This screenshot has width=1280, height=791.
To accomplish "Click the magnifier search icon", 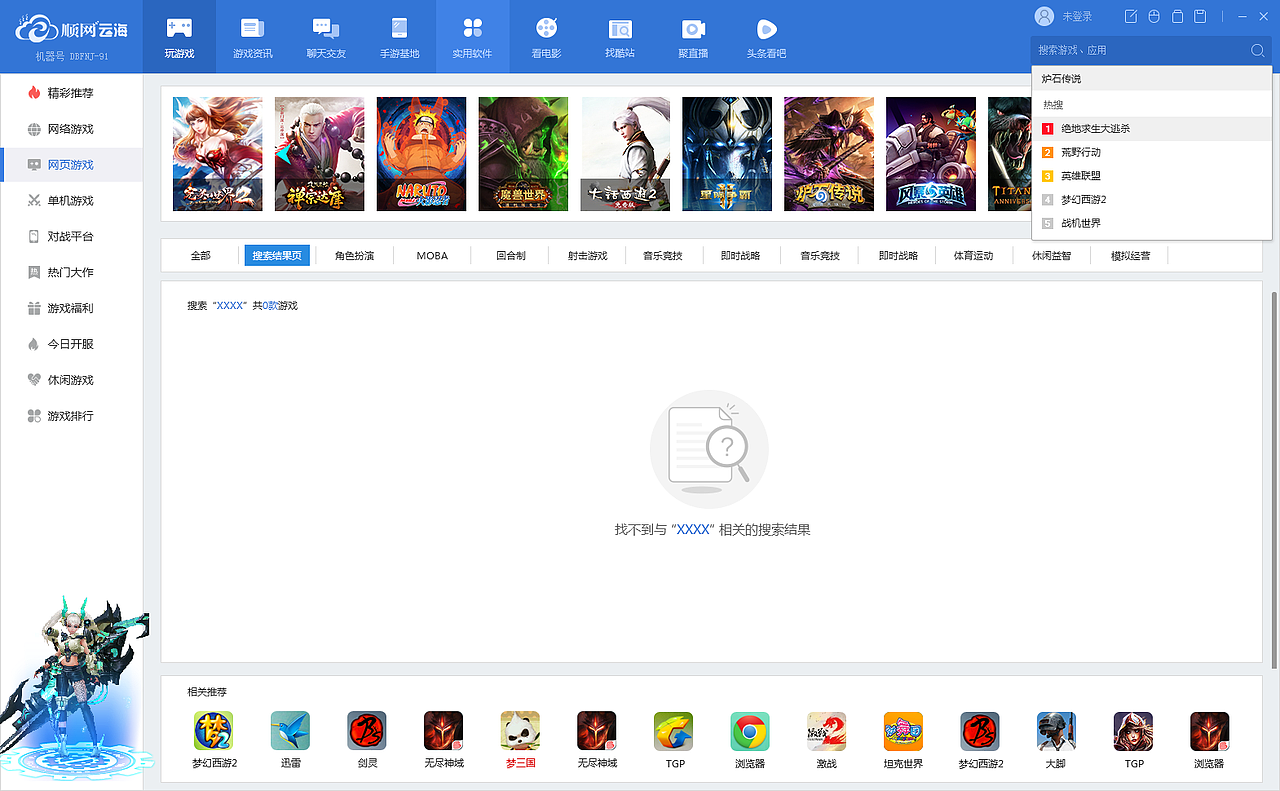I will pos(1258,50).
